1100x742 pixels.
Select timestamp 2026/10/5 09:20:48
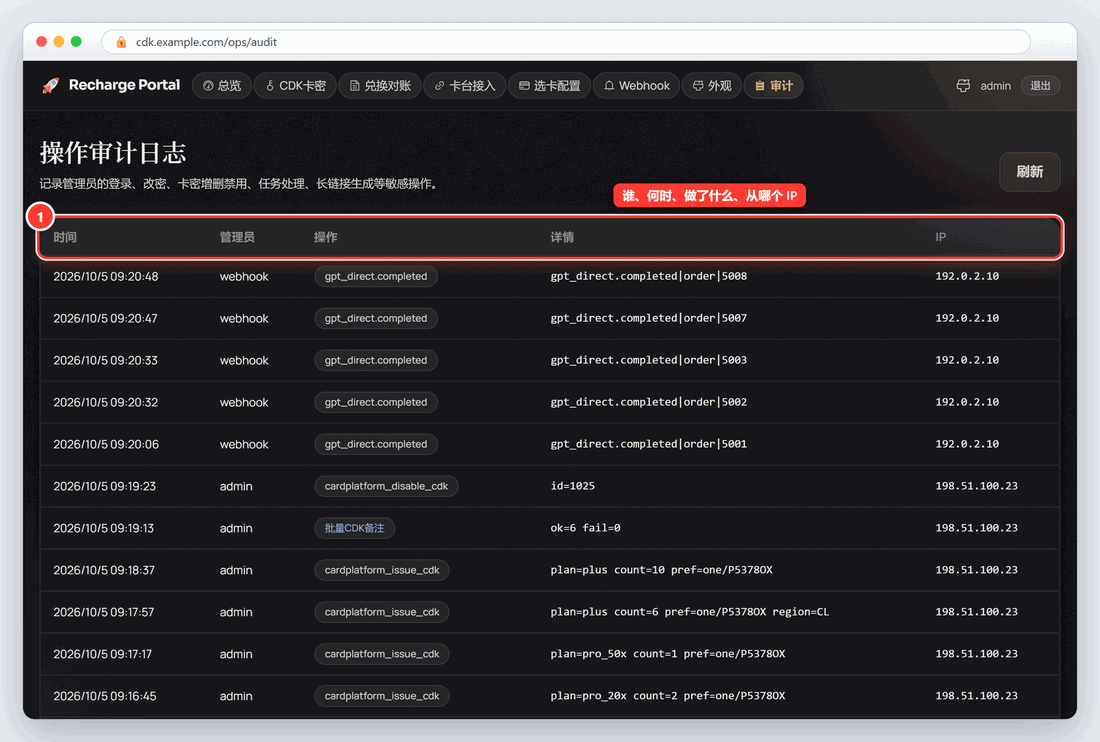pos(106,276)
